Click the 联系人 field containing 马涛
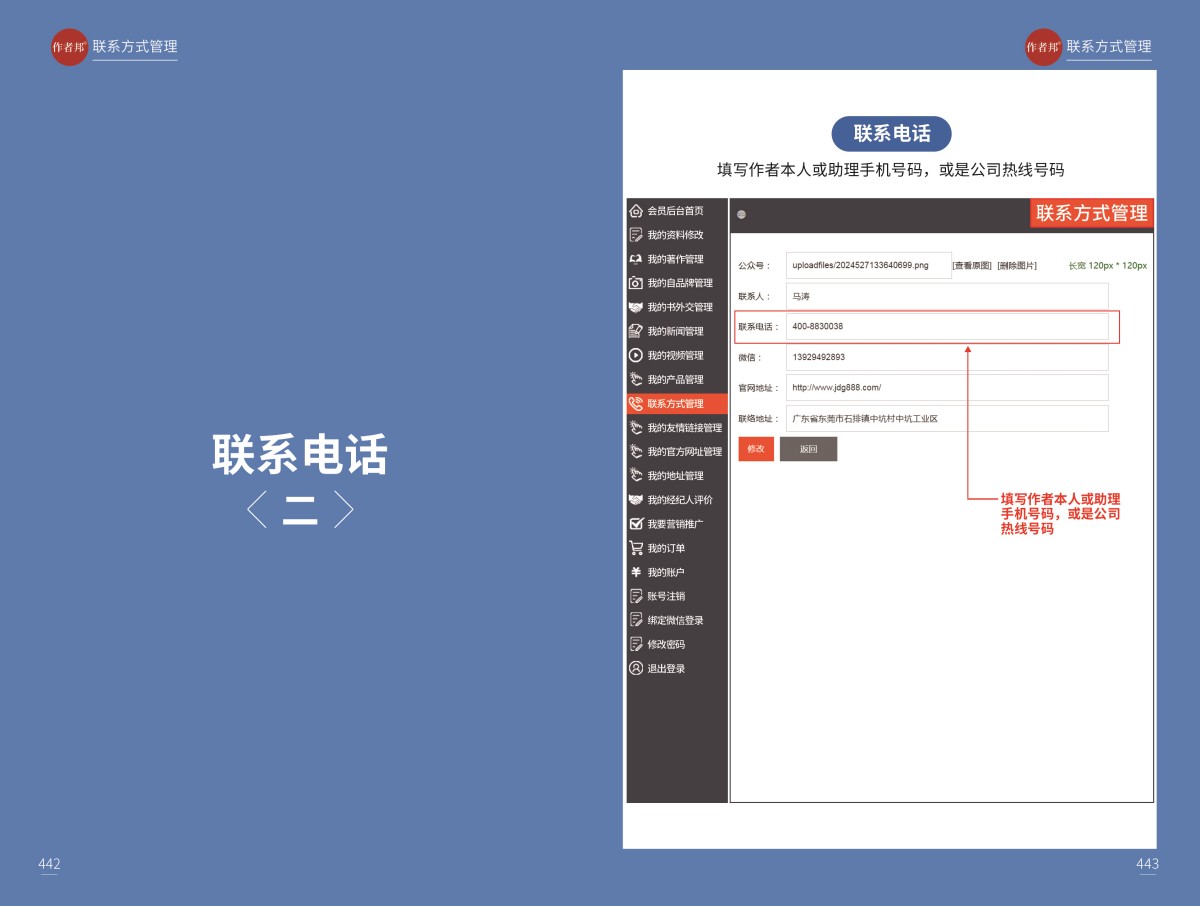 pyautogui.click(x=946, y=297)
